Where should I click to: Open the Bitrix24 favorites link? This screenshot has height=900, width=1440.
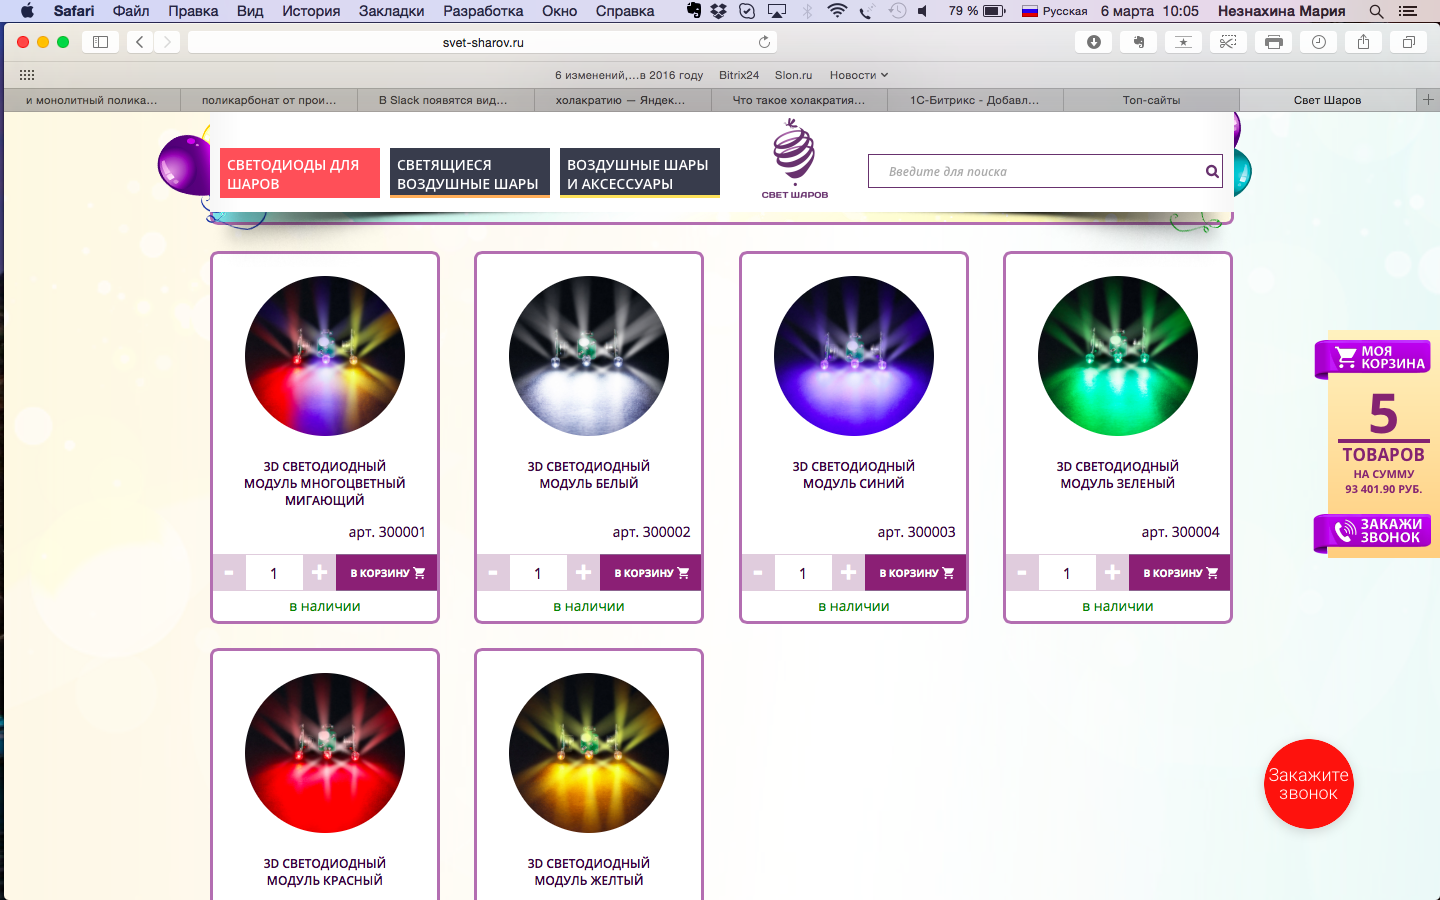click(739, 75)
